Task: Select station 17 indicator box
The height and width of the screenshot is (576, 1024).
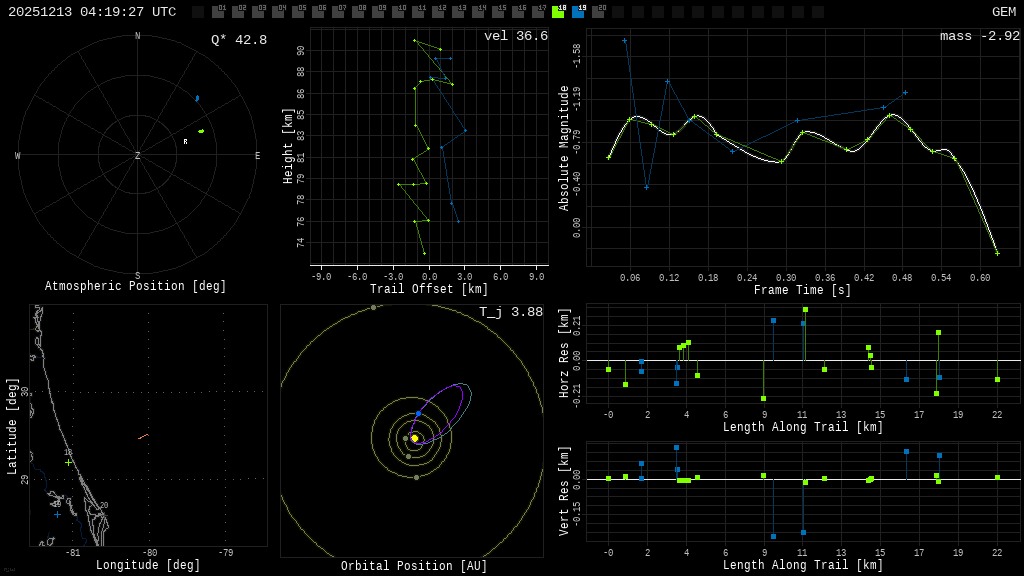Action: click(x=538, y=12)
